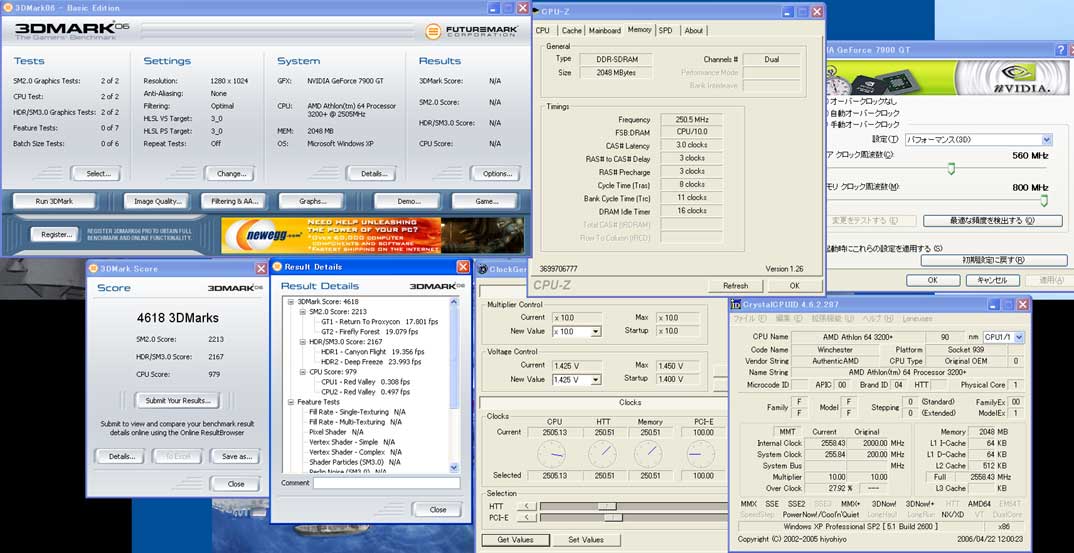Click Get Values in ClockGen
Image resolution: width=1074 pixels, height=553 pixels.
(x=515, y=540)
